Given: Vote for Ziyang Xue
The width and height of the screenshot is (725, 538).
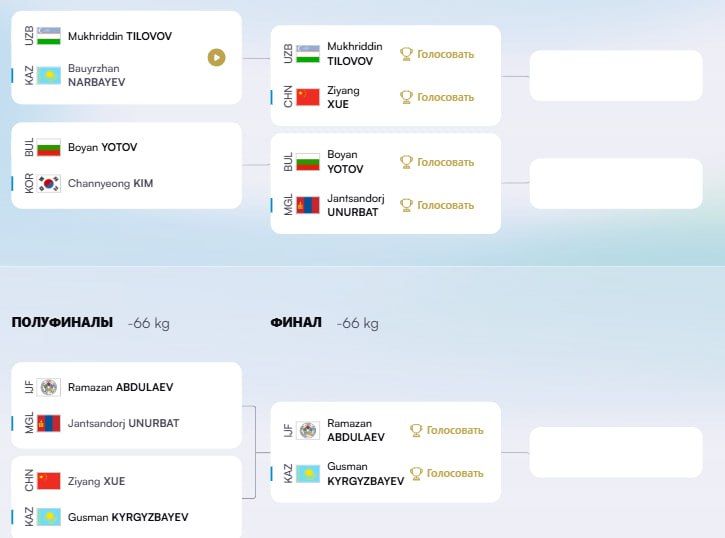Looking at the screenshot, I should (437, 98).
